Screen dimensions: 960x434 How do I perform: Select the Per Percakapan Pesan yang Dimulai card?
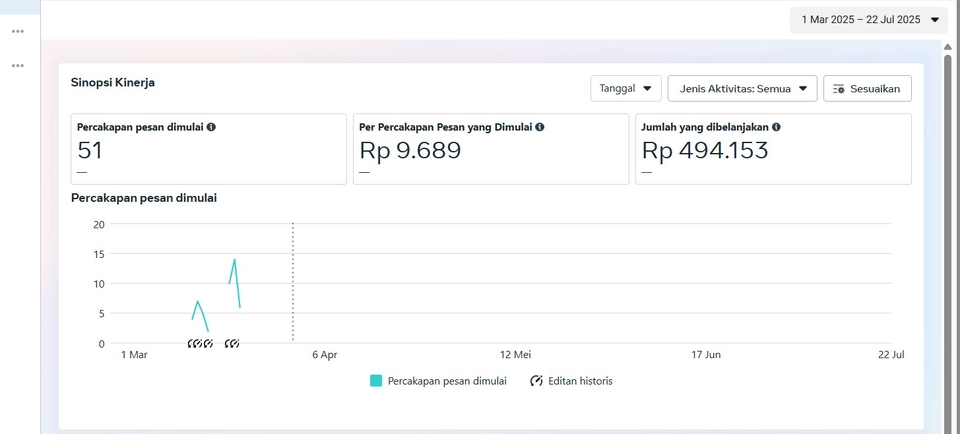pyautogui.click(x=490, y=149)
